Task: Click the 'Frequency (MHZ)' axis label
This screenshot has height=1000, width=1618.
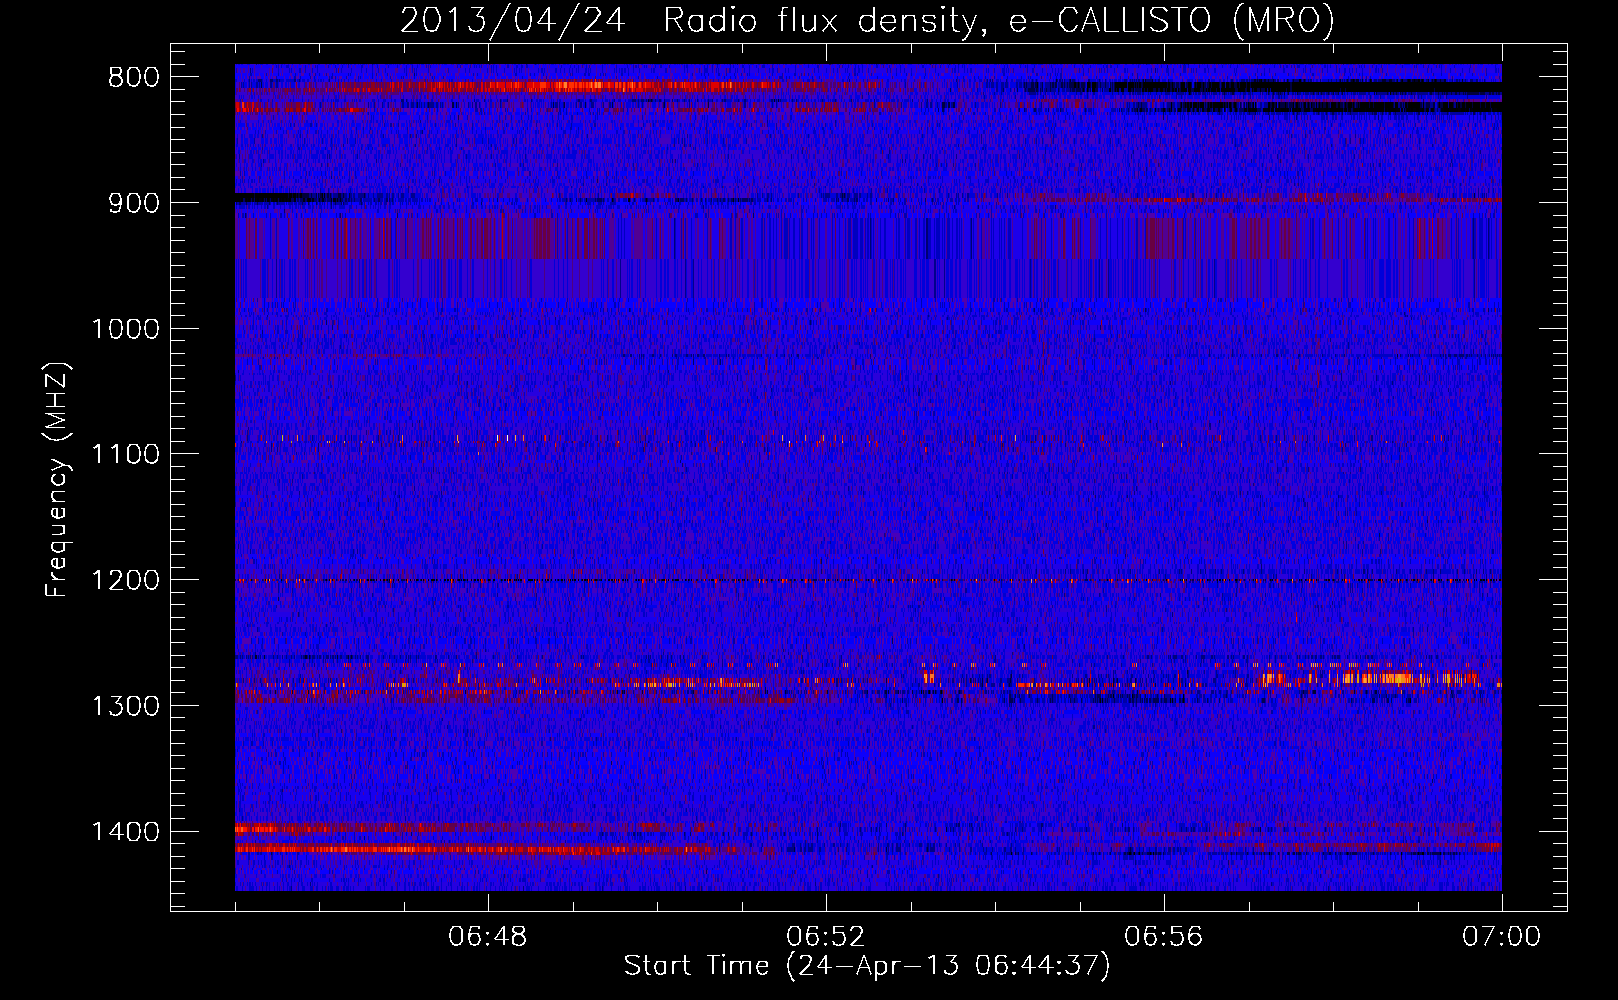Action: pos(57,480)
